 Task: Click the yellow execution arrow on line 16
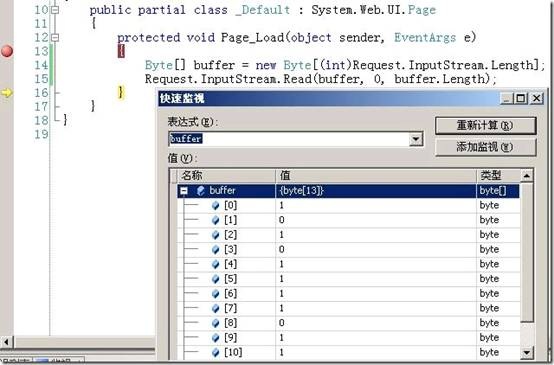tap(7, 93)
